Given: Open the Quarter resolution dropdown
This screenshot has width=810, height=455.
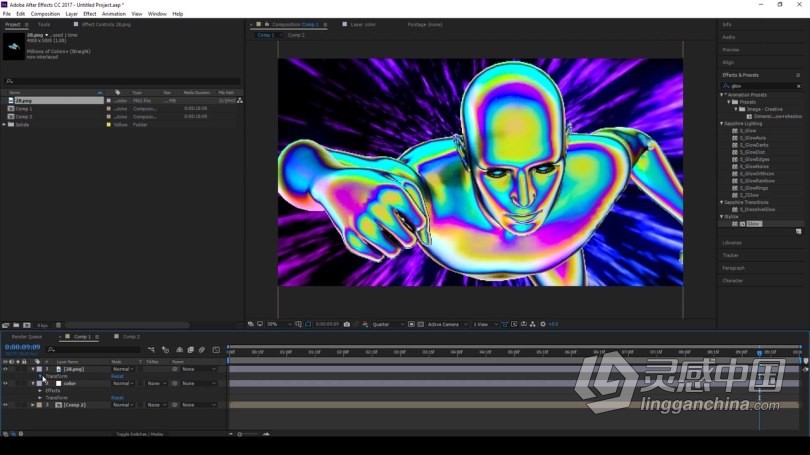Looking at the screenshot, I should (x=388, y=324).
